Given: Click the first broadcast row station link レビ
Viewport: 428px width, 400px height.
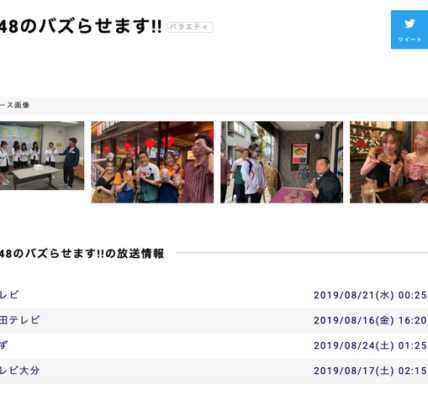Looking at the screenshot, I should point(9,295).
